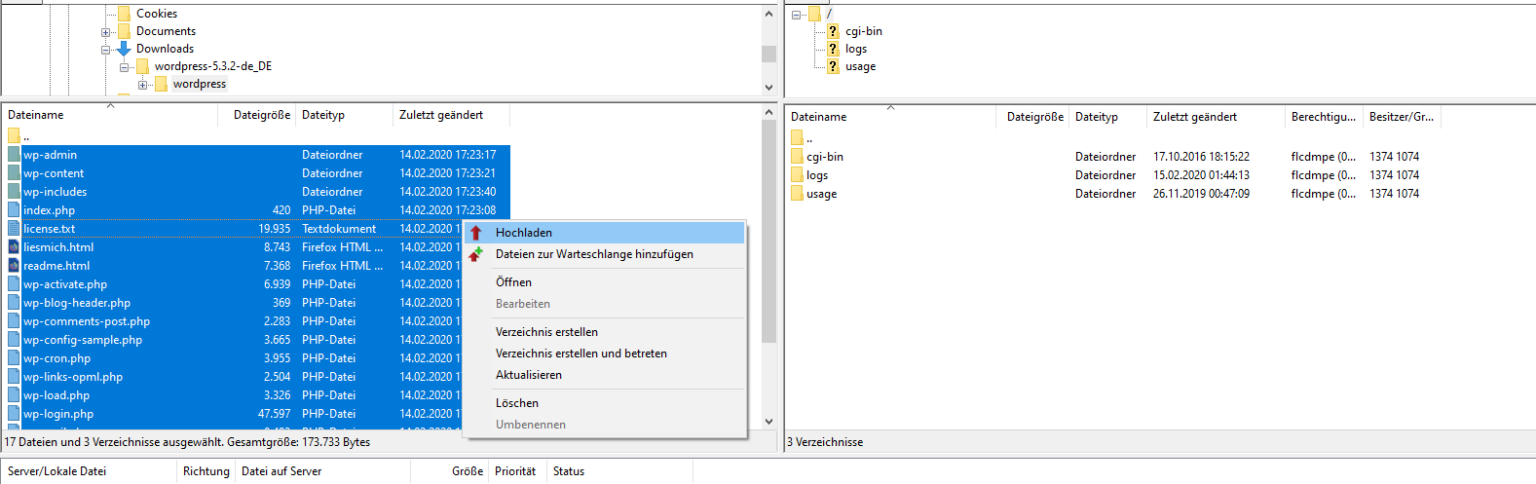Click the parent directory folder in local list
The height and width of the screenshot is (484, 1536).
click(x=13, y=136)
